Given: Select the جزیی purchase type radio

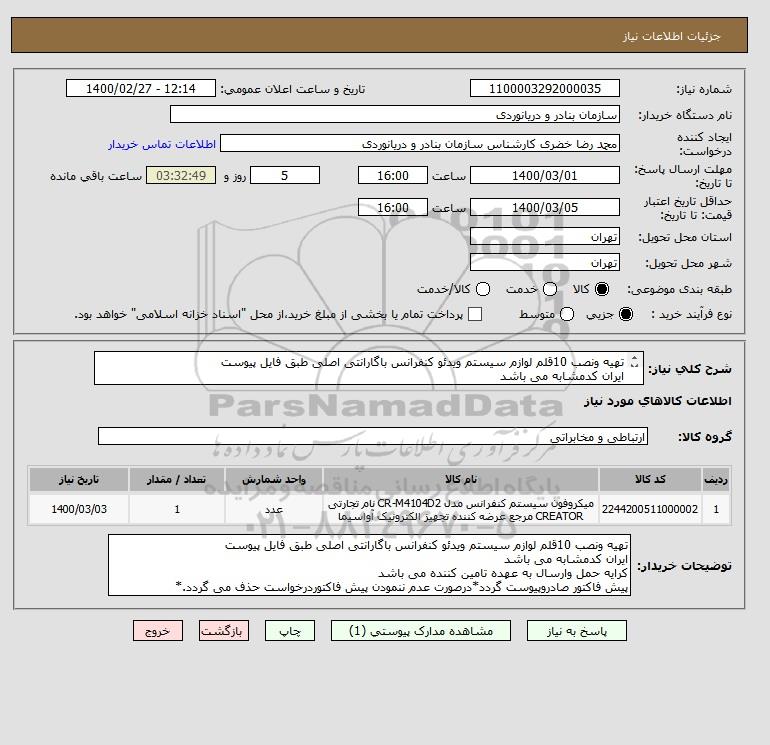Looking at the screenshot, I should (x=626, y=314).
